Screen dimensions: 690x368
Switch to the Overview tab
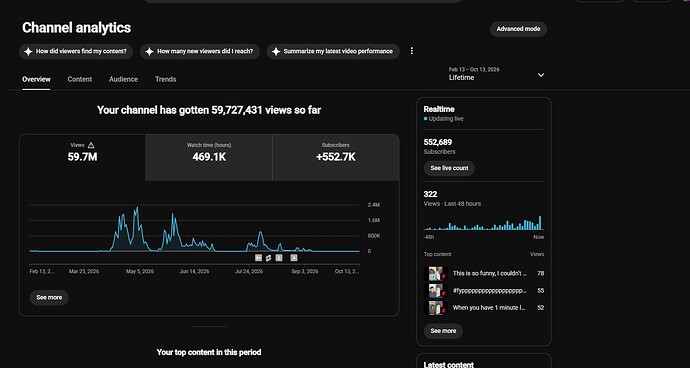tap(36, 79)
